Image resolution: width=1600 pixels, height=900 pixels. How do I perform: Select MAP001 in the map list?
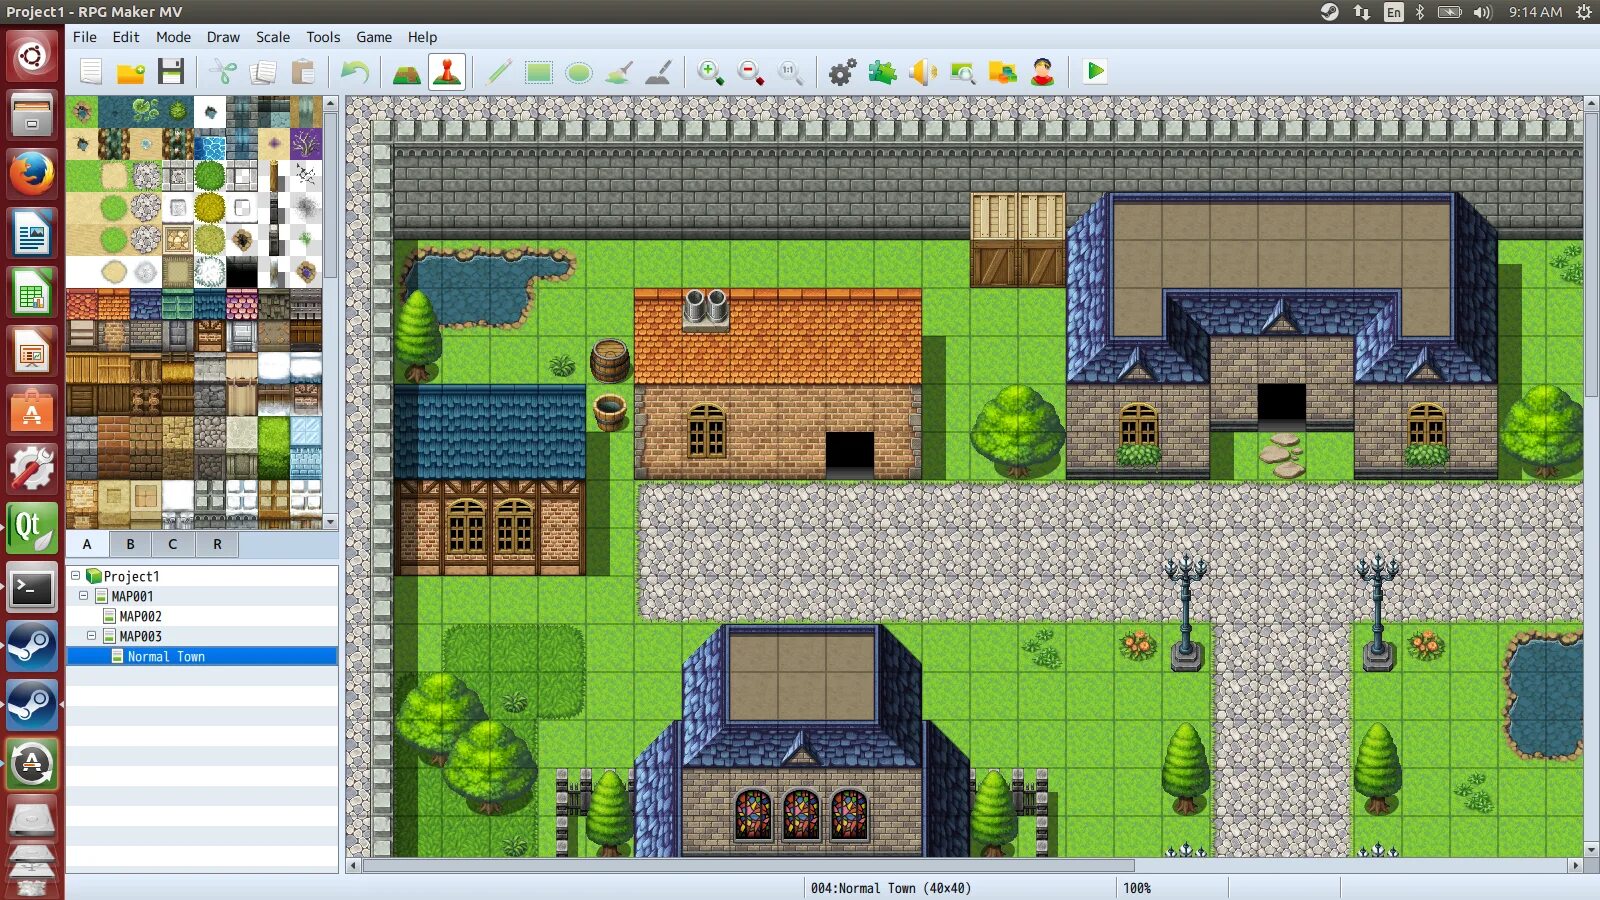(132, 596)
